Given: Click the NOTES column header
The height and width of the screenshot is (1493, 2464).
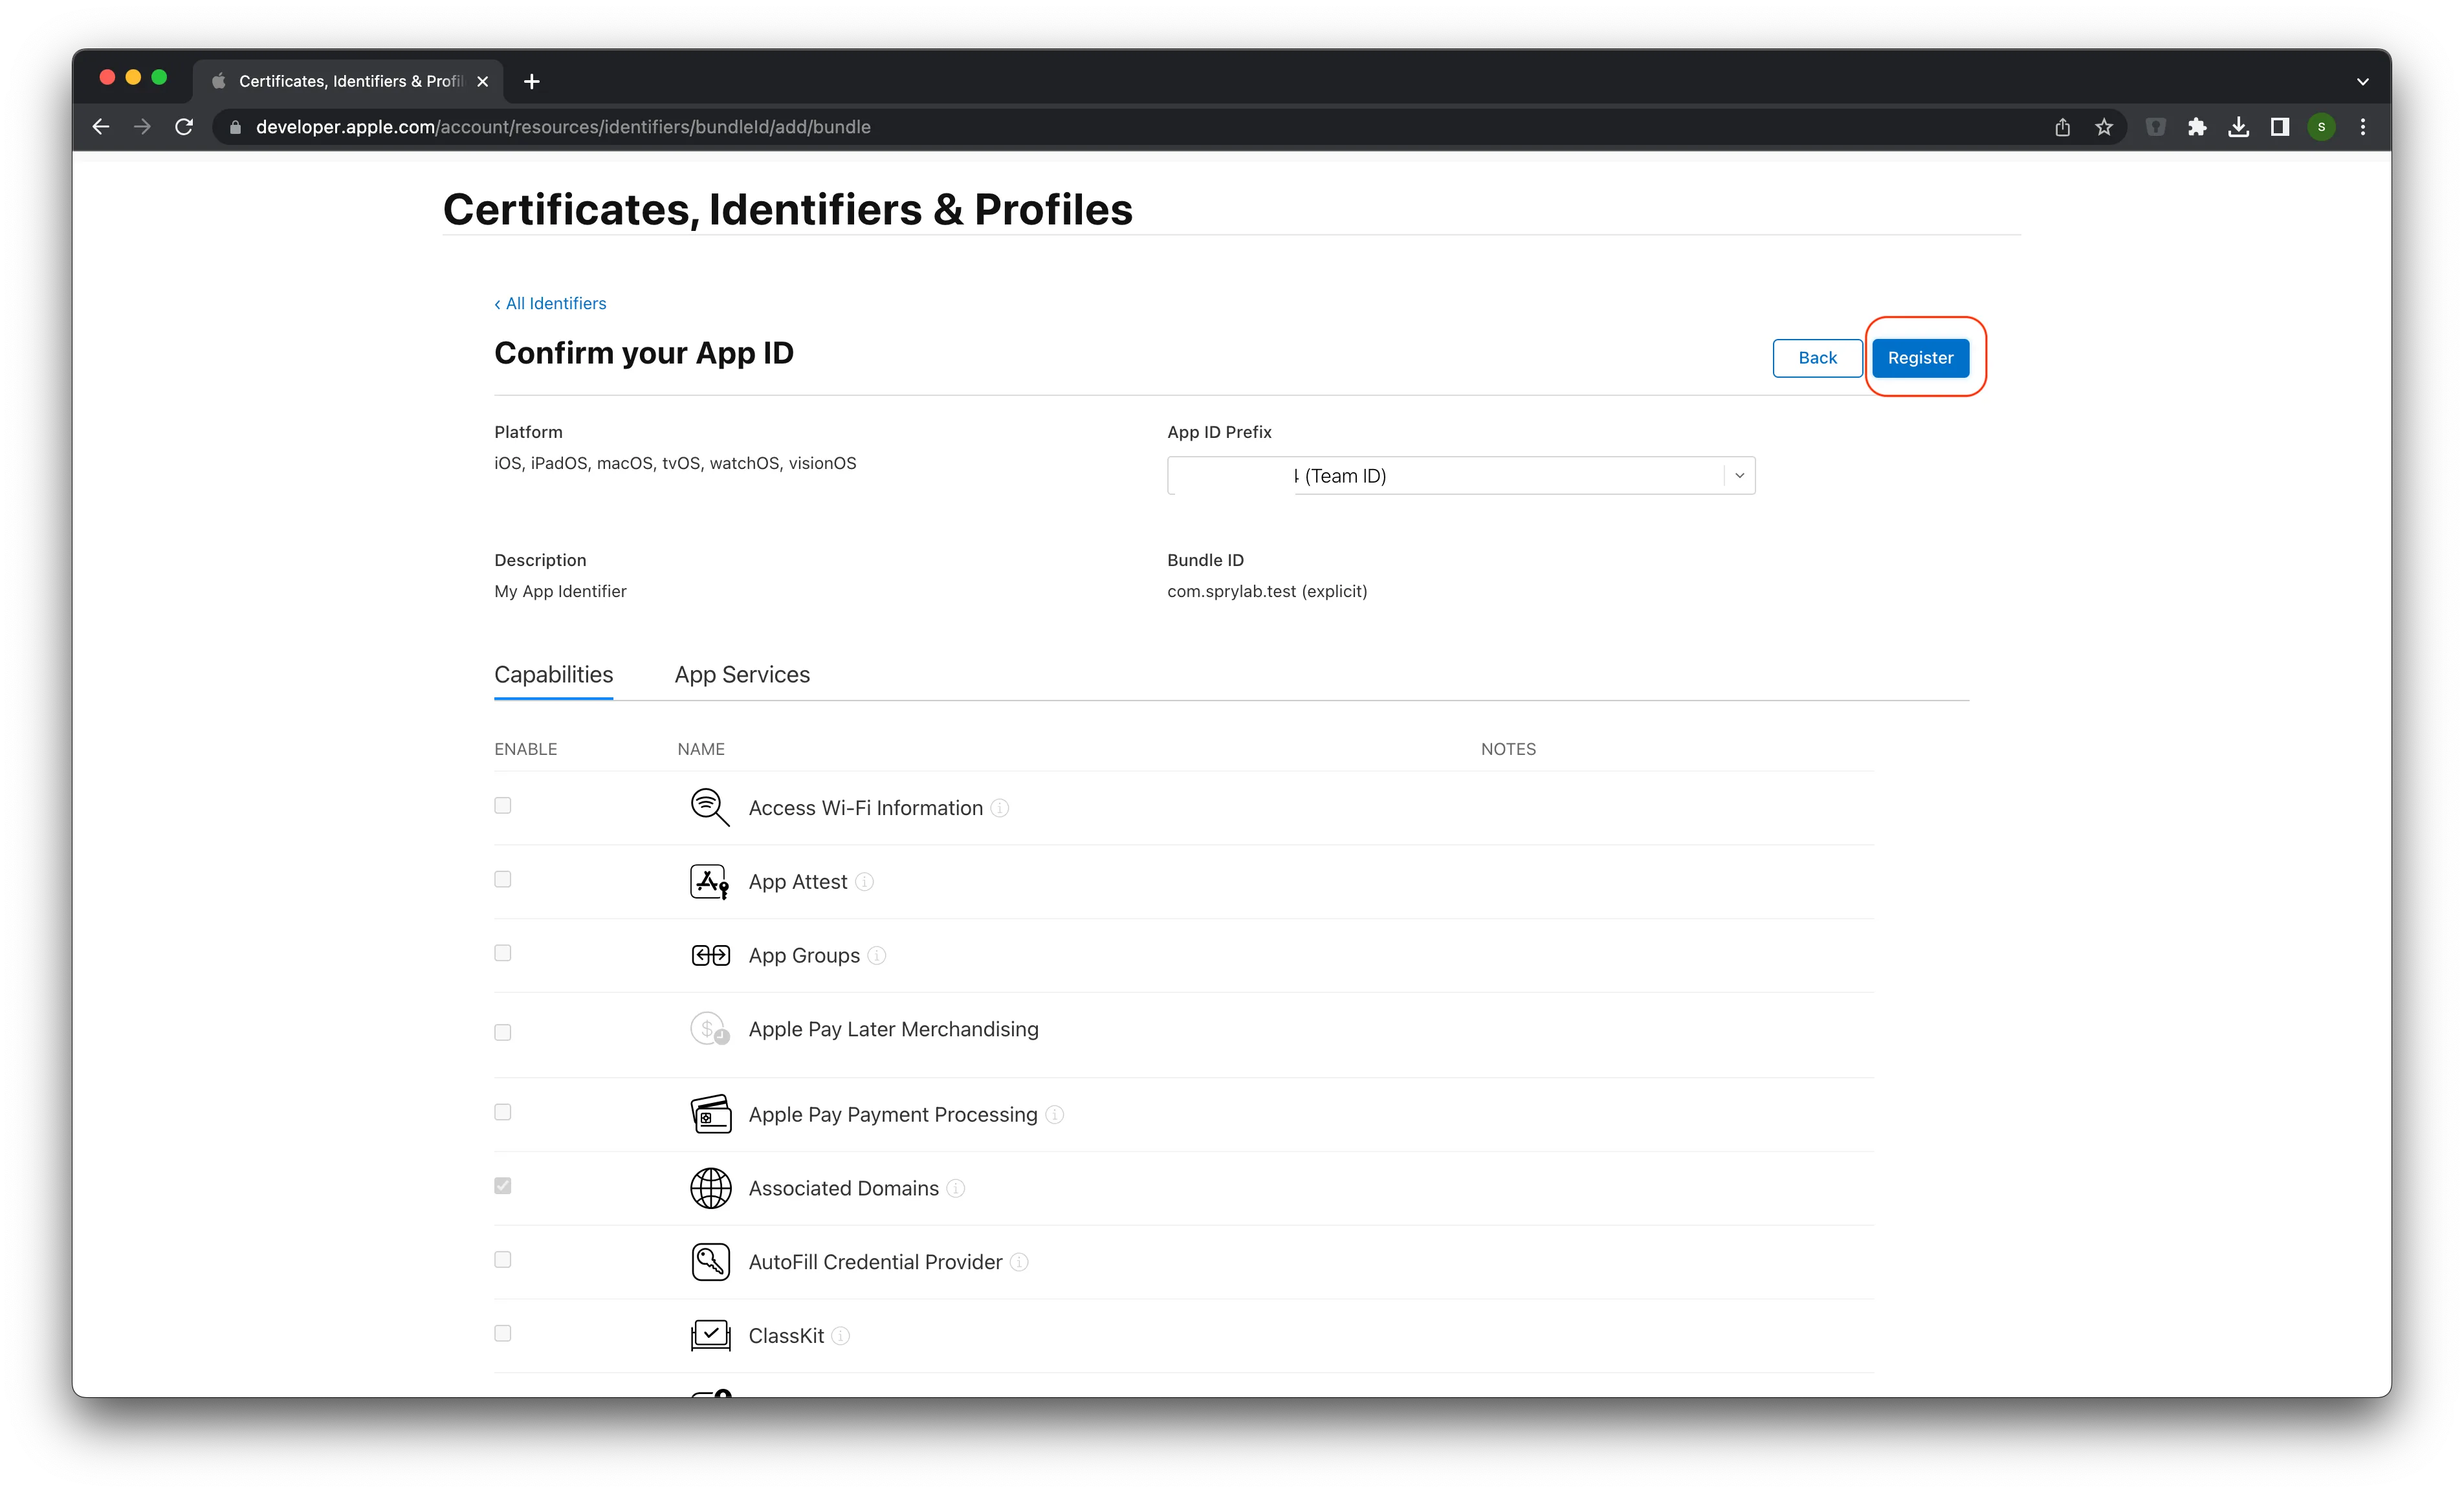Looking at the screenshot, I should (x=1508, y=749).
